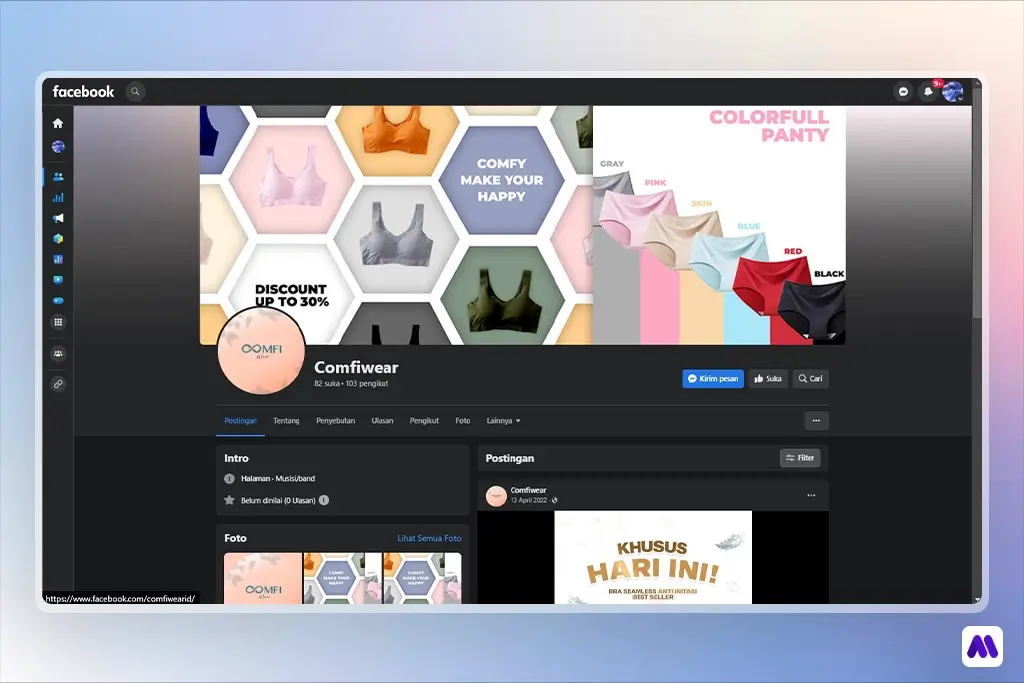Open the account profile avatar menu
The width and height of the screenshot is (1024, 683).
point(952,92)
